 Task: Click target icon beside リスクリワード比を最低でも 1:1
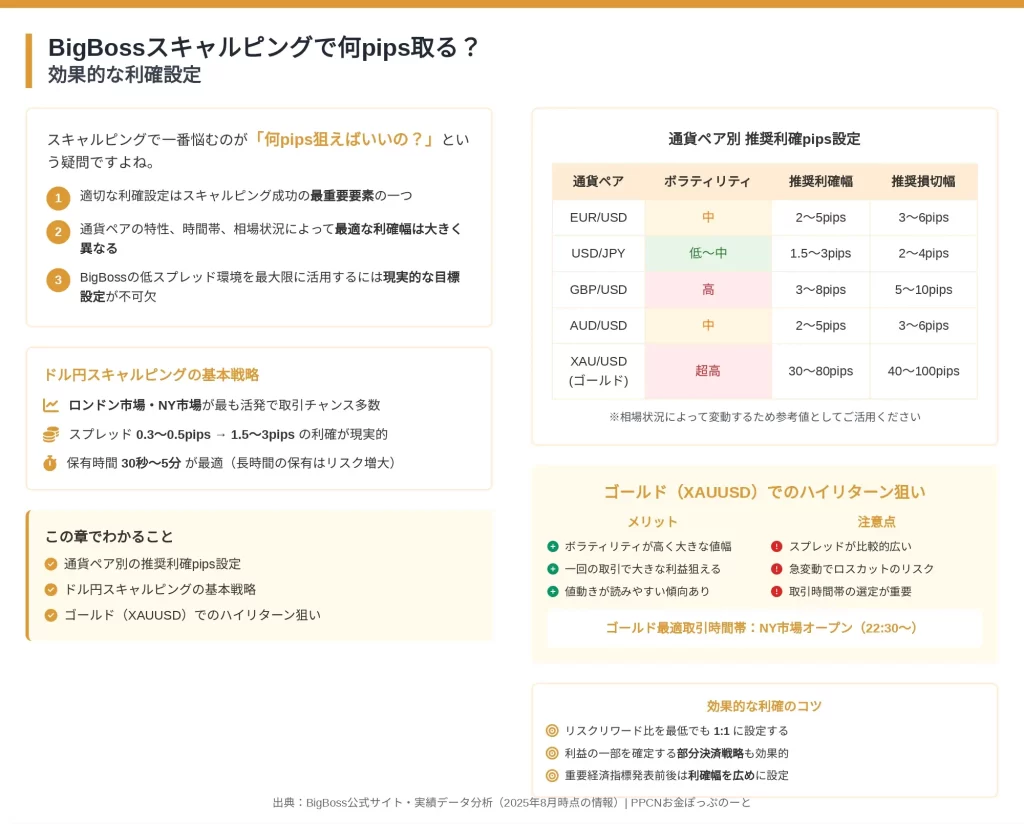(x=552, y=731)
